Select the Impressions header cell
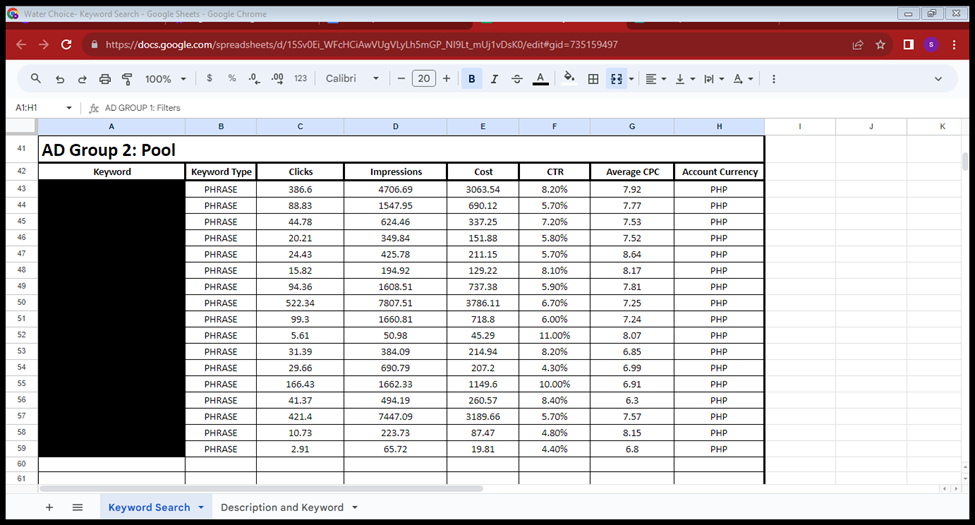The height and width of the screenshot is (525, 975). 395,172
